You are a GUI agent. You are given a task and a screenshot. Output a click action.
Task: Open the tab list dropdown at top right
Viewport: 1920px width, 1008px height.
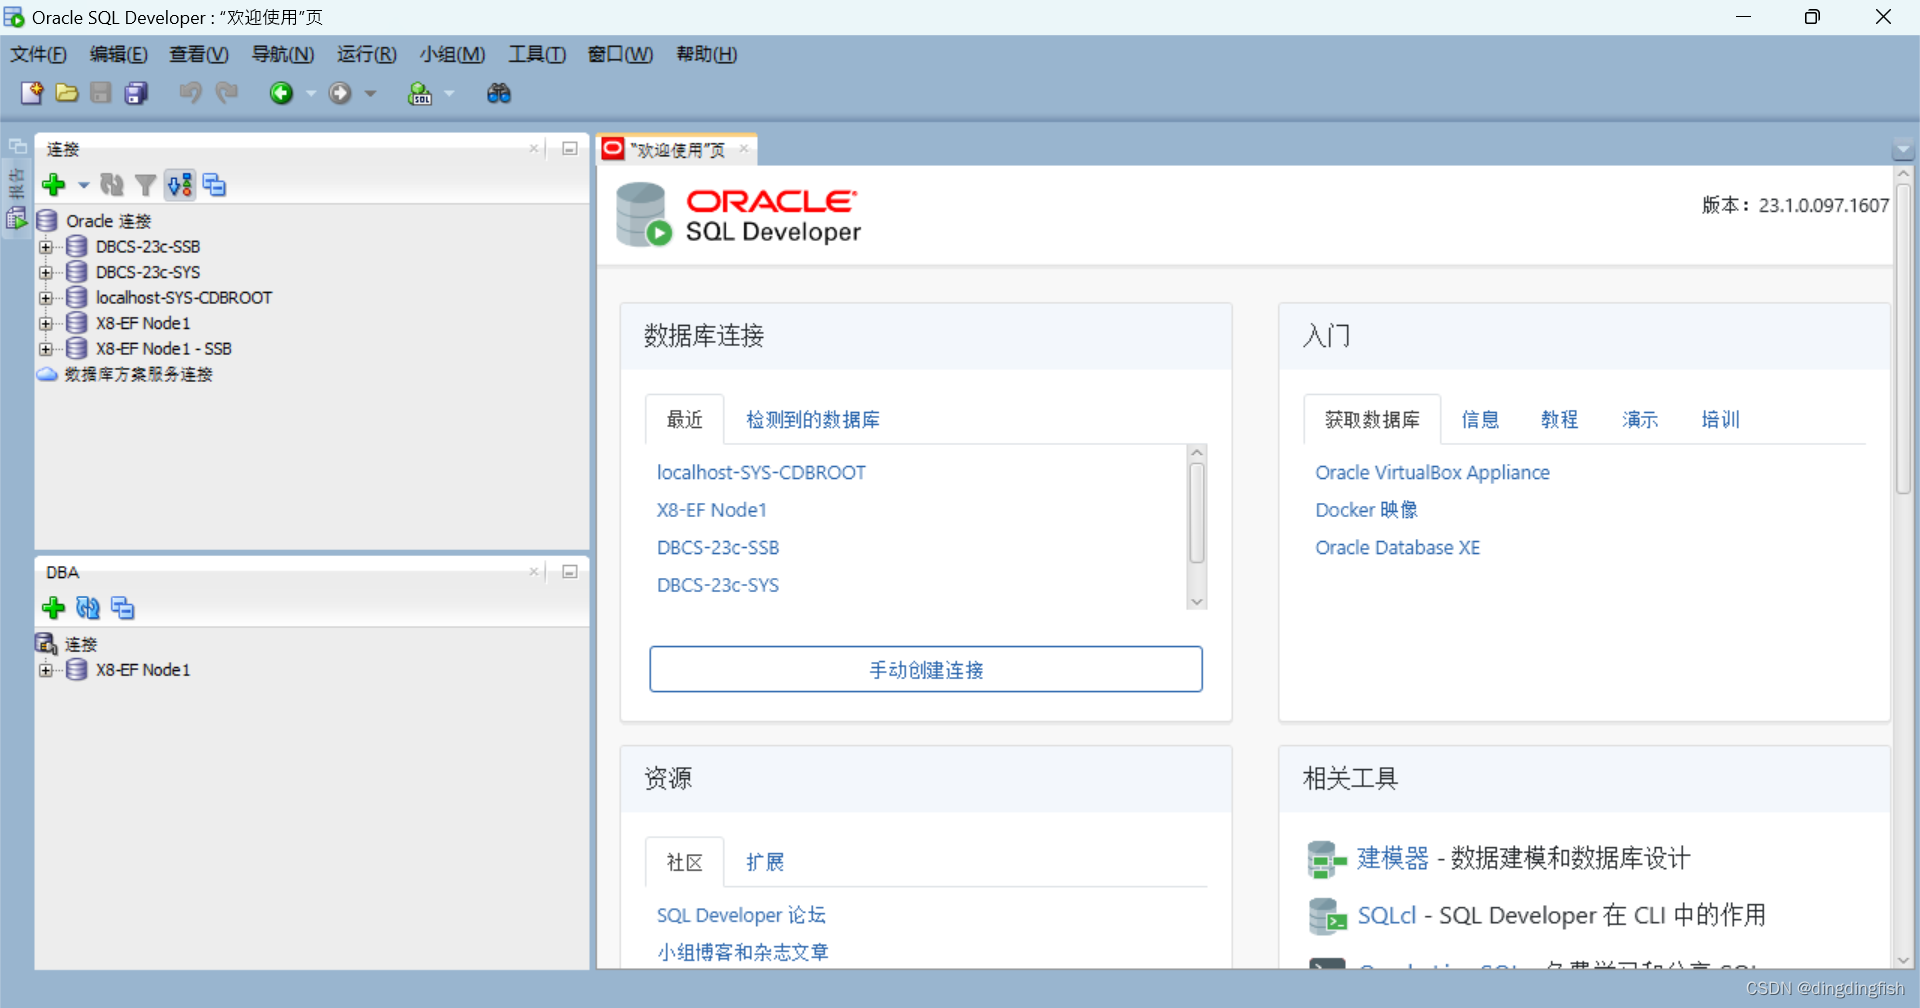1903,150
